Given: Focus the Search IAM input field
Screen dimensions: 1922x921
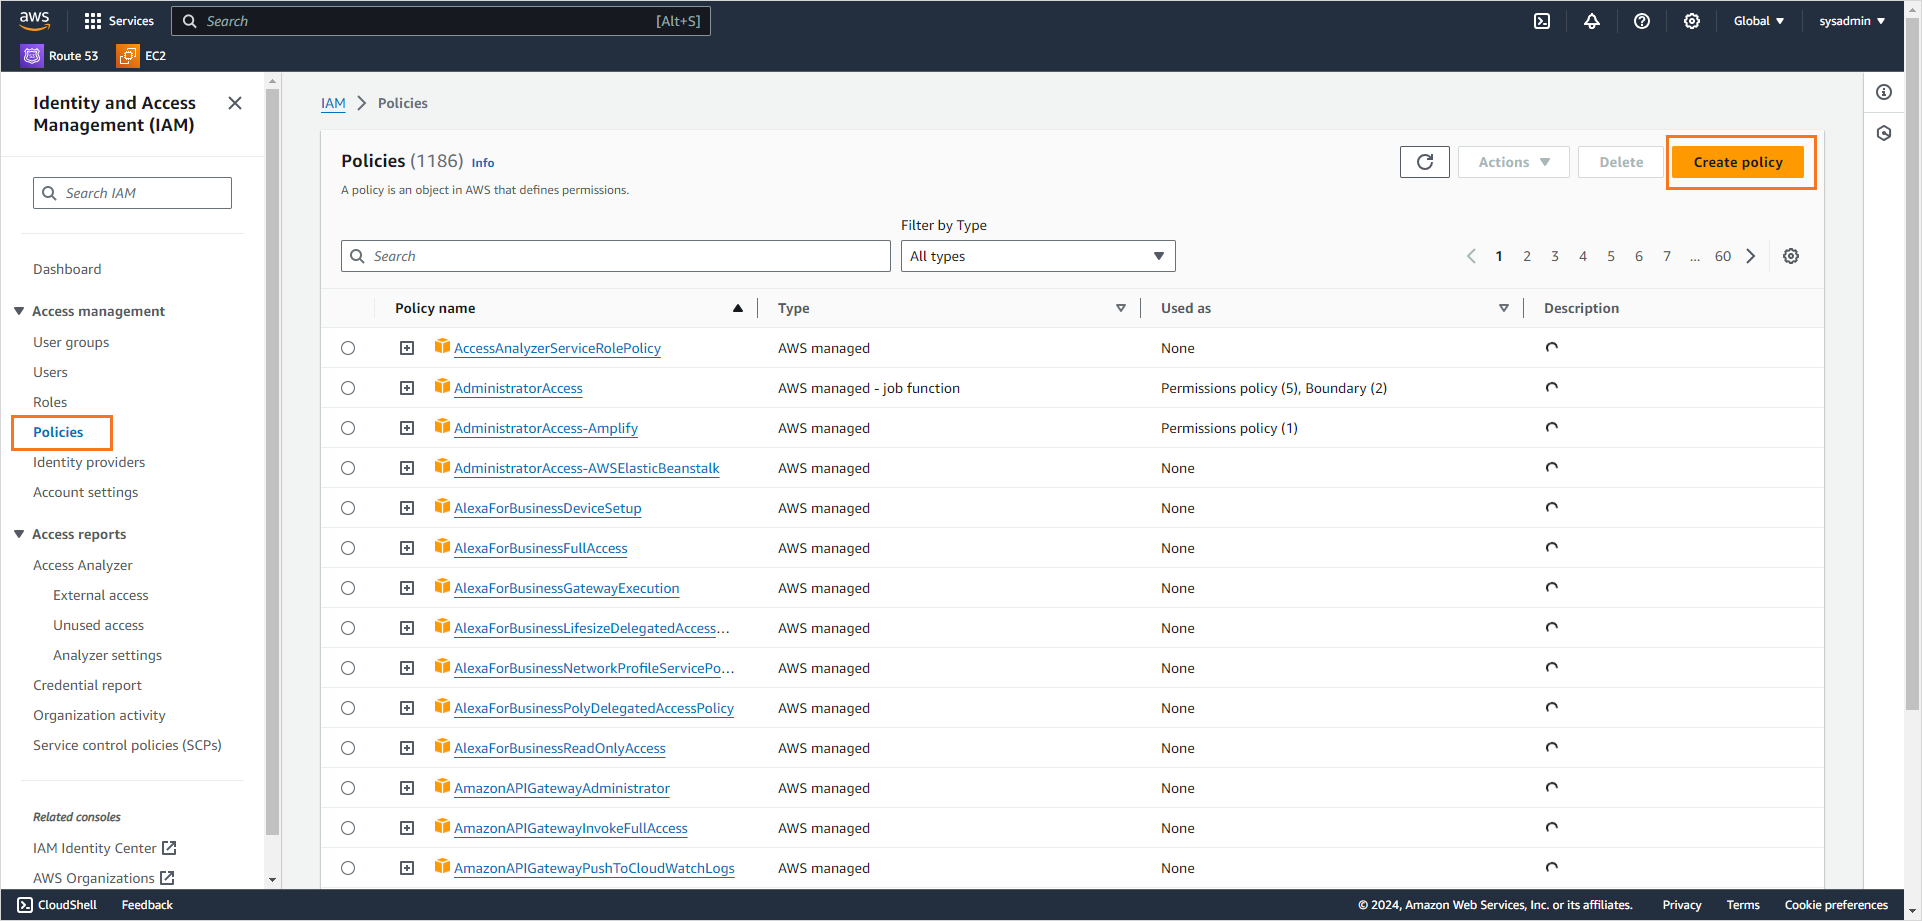Looking at the screenshot, I should click(133, 193).
